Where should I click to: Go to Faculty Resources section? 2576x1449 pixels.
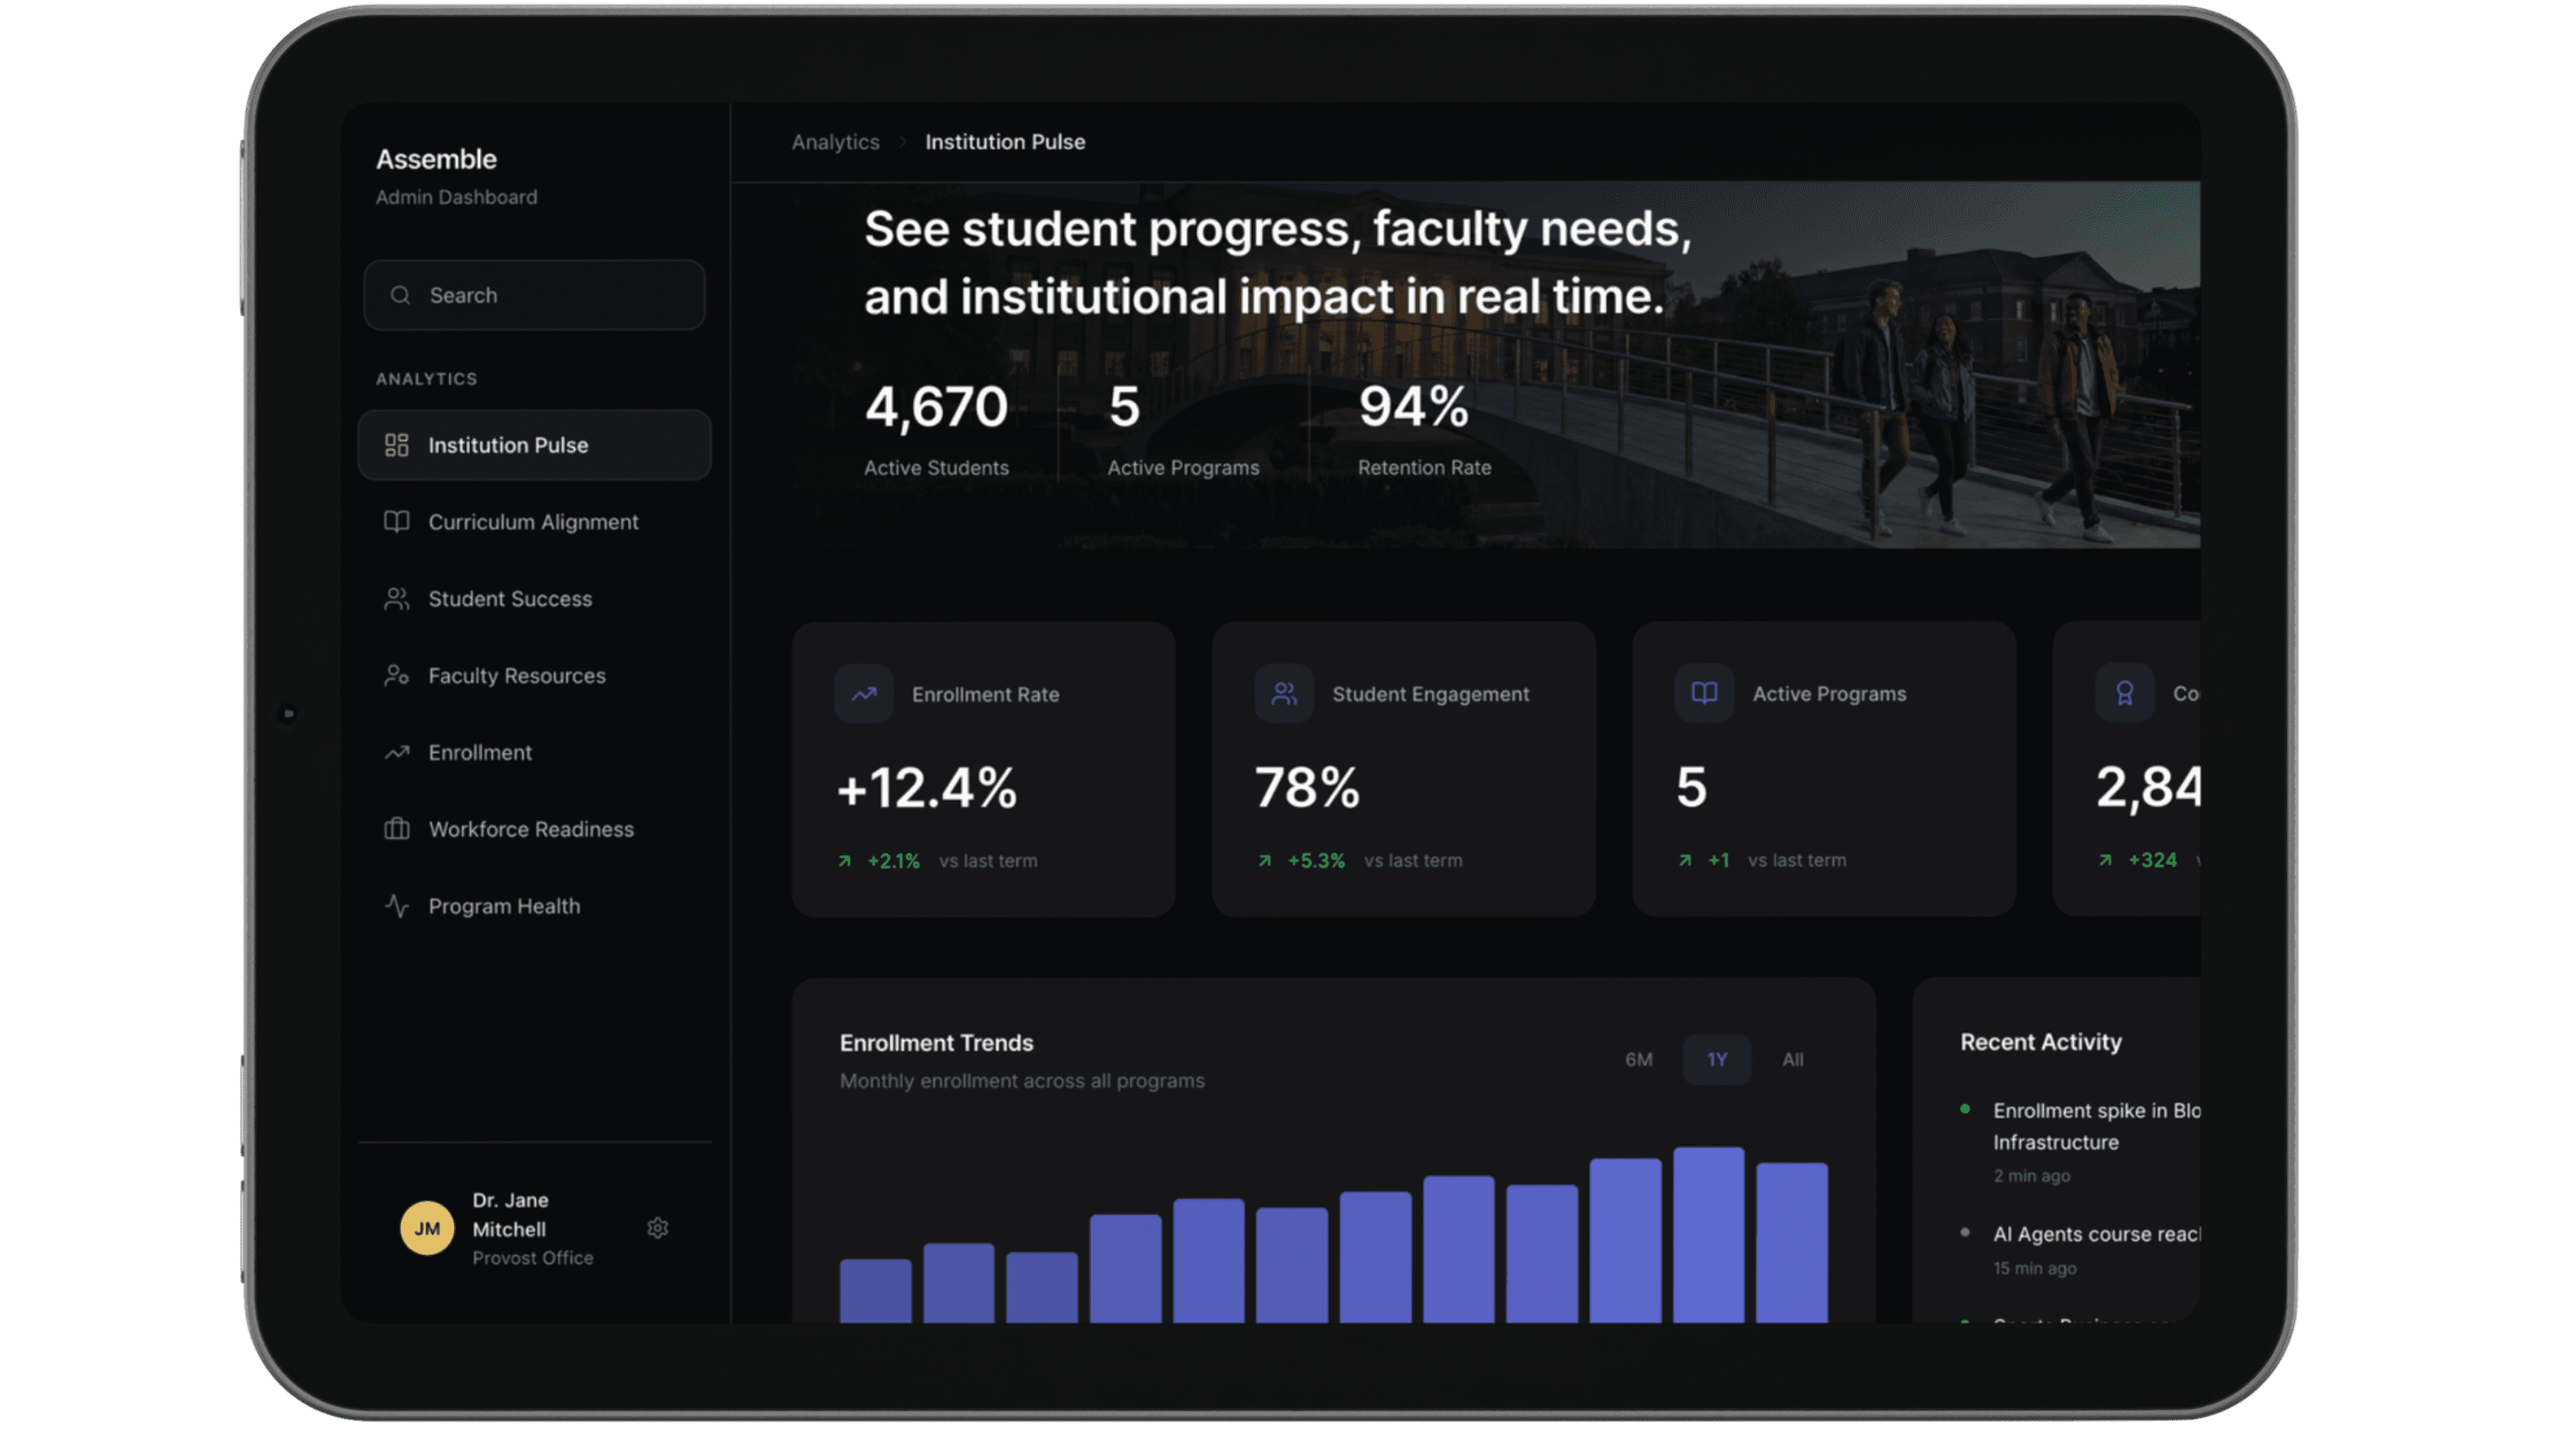517,676
